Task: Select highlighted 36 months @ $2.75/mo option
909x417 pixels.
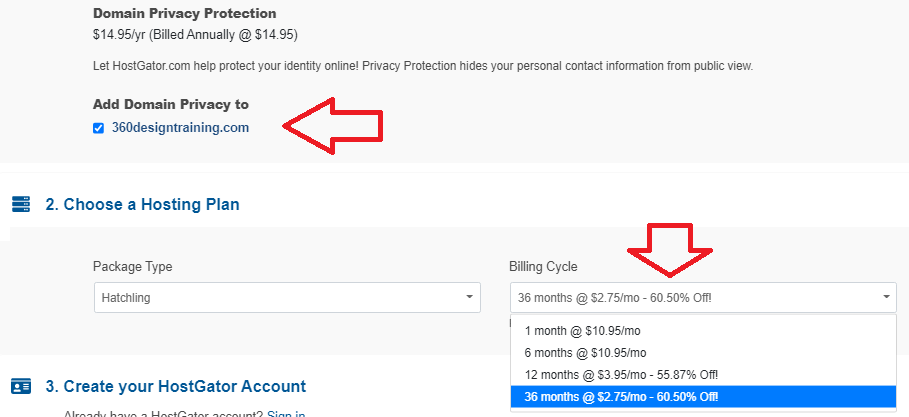Action: tap(703, 397)
